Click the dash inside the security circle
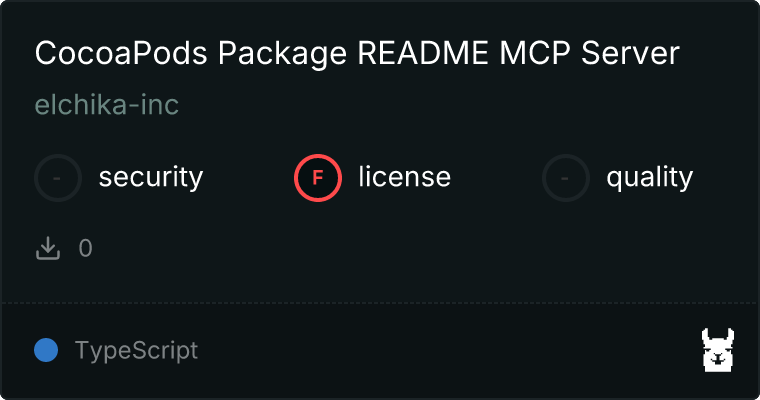760x400 pixels. [57, 178]
